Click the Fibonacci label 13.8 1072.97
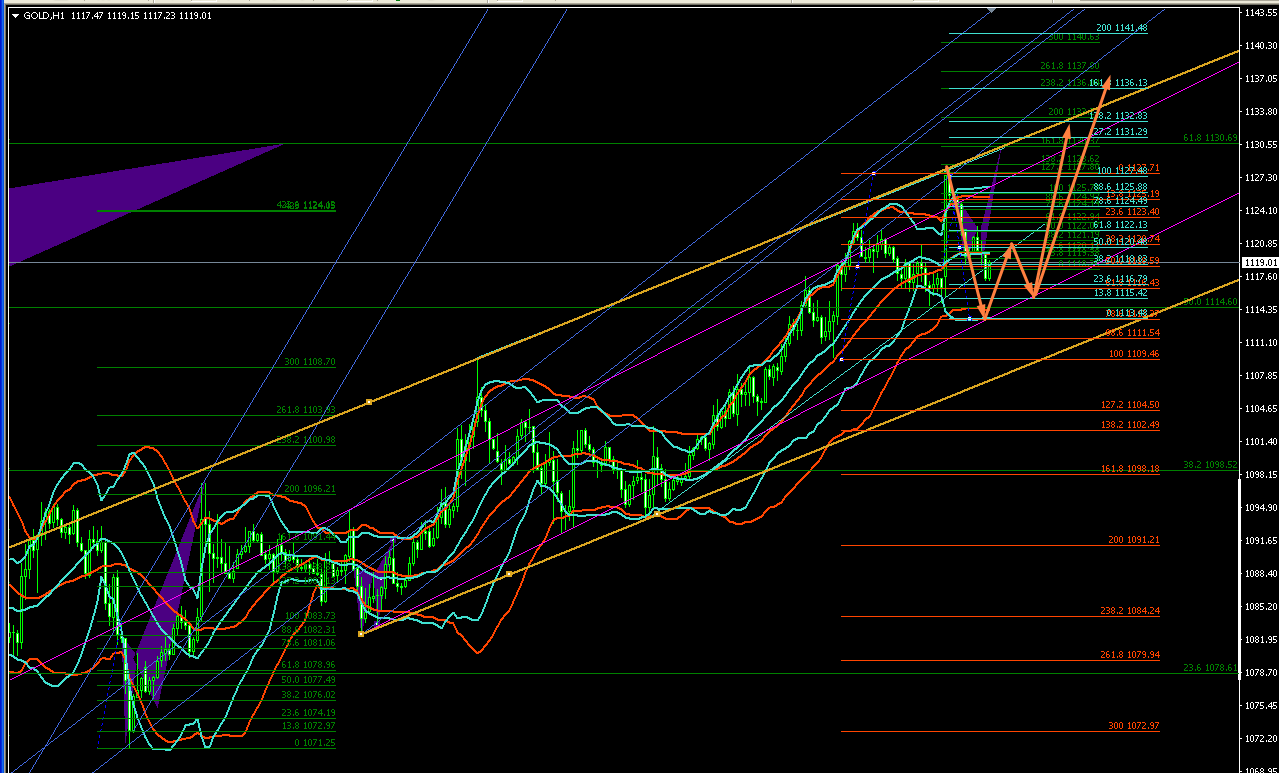The width and height of the screenshot is (1279, 773). click(x=308, y=725)
